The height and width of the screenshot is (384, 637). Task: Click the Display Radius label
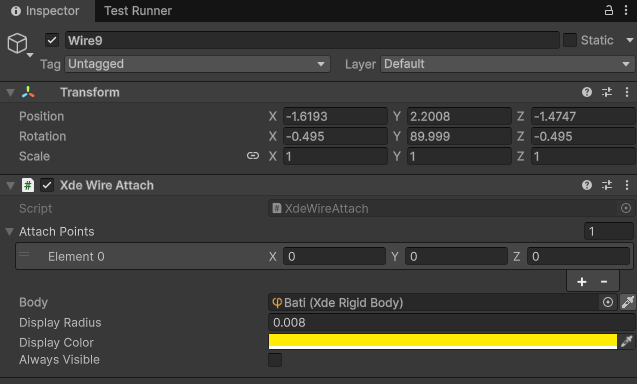[x=60, y=322]
